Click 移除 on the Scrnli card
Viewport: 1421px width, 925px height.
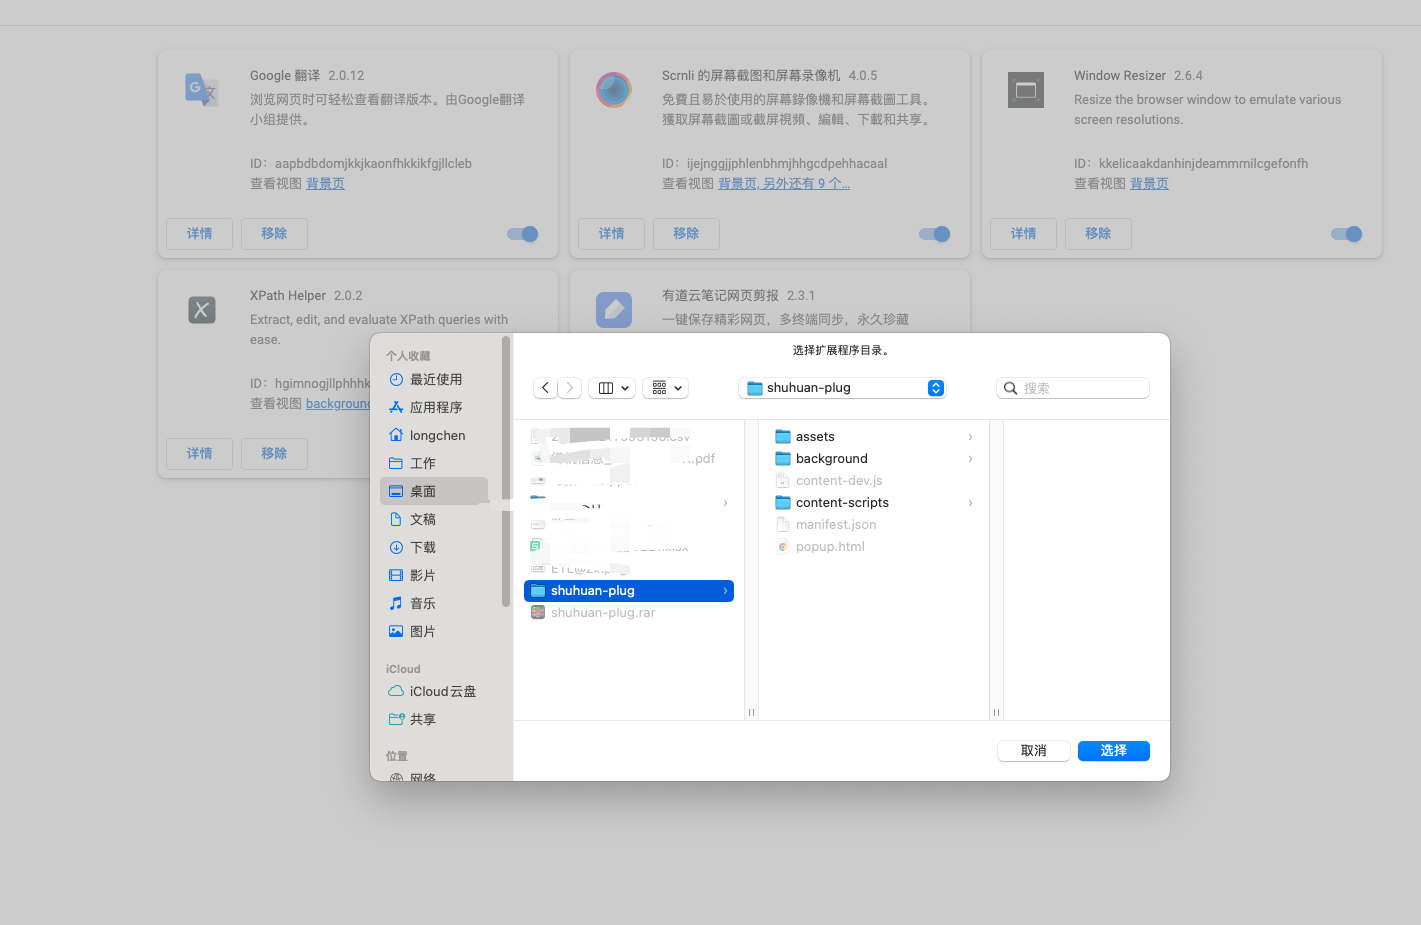(686, 234)
